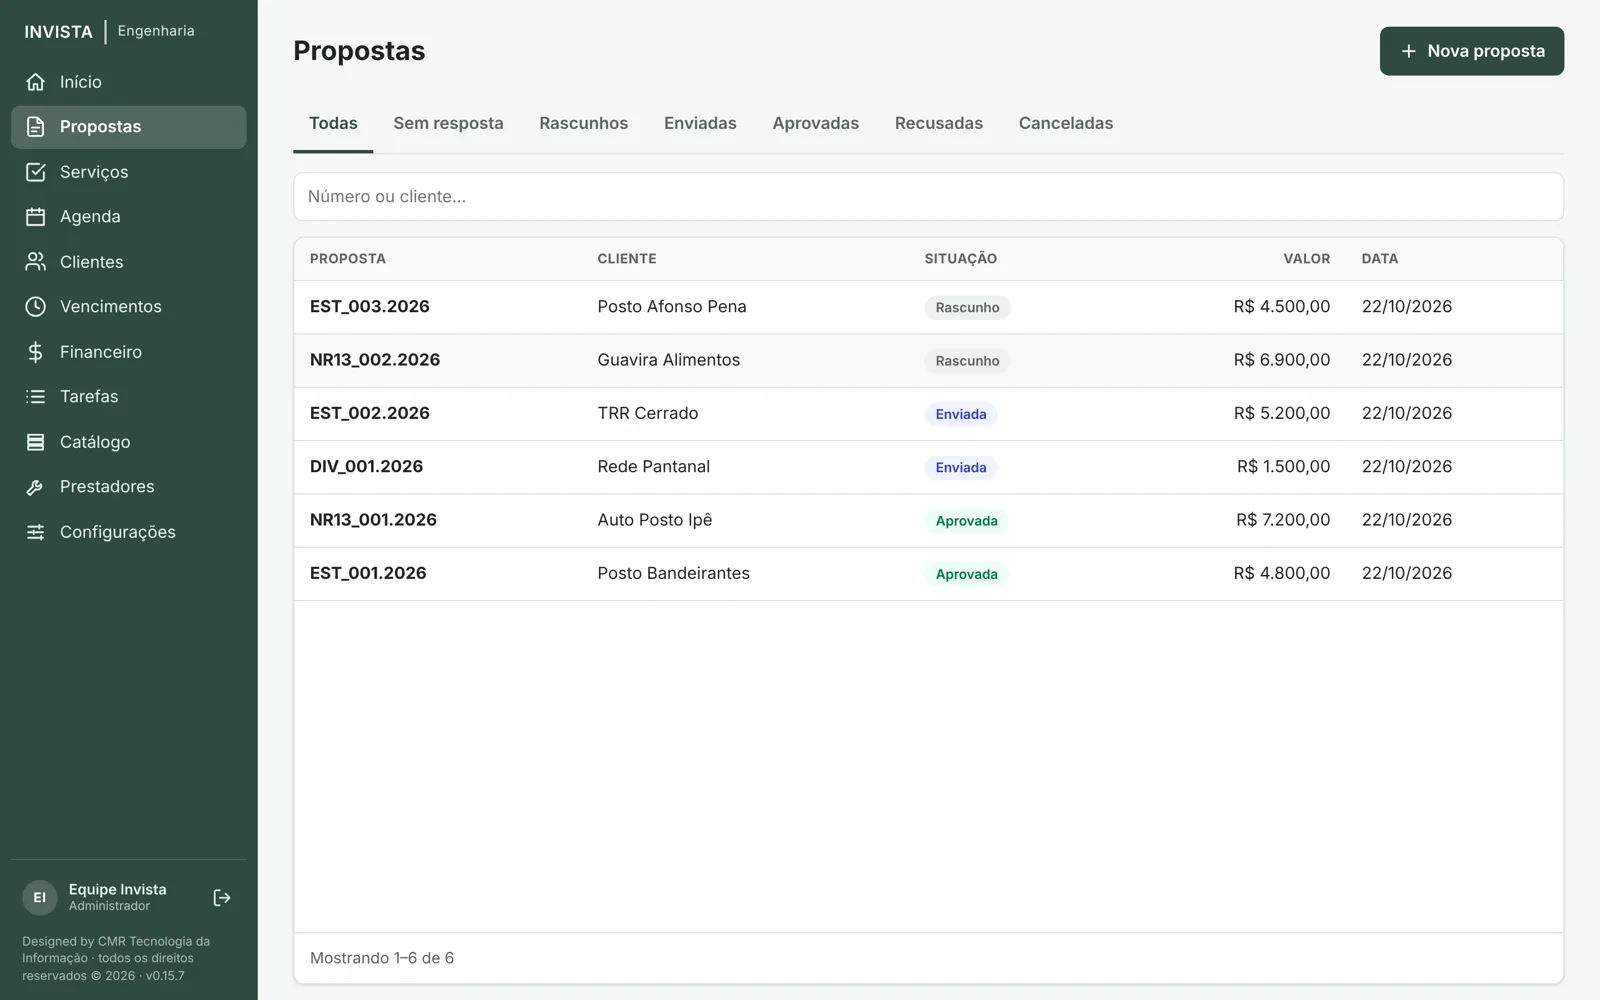Click the Enviada badge for TRR Cerrado

[x=961, y=414]
